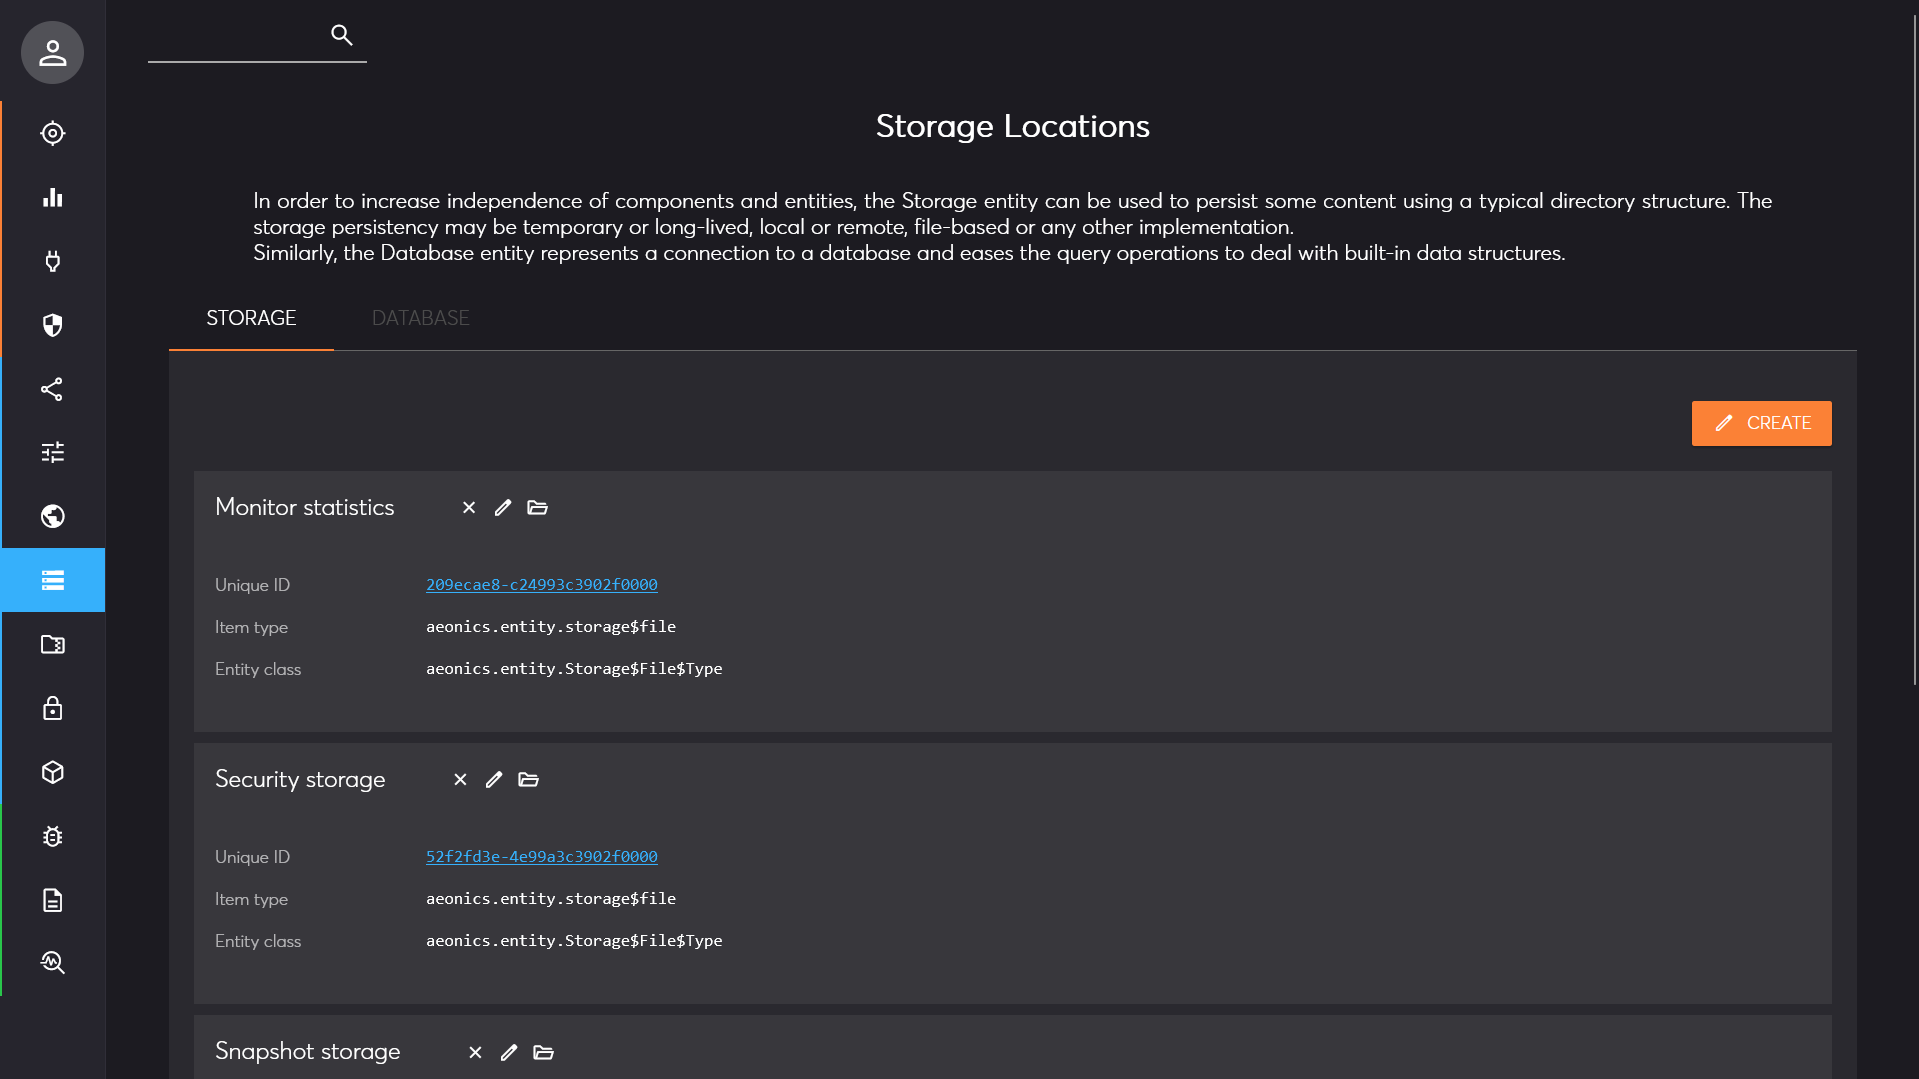Browse files of Security storage

pos(529,780)
